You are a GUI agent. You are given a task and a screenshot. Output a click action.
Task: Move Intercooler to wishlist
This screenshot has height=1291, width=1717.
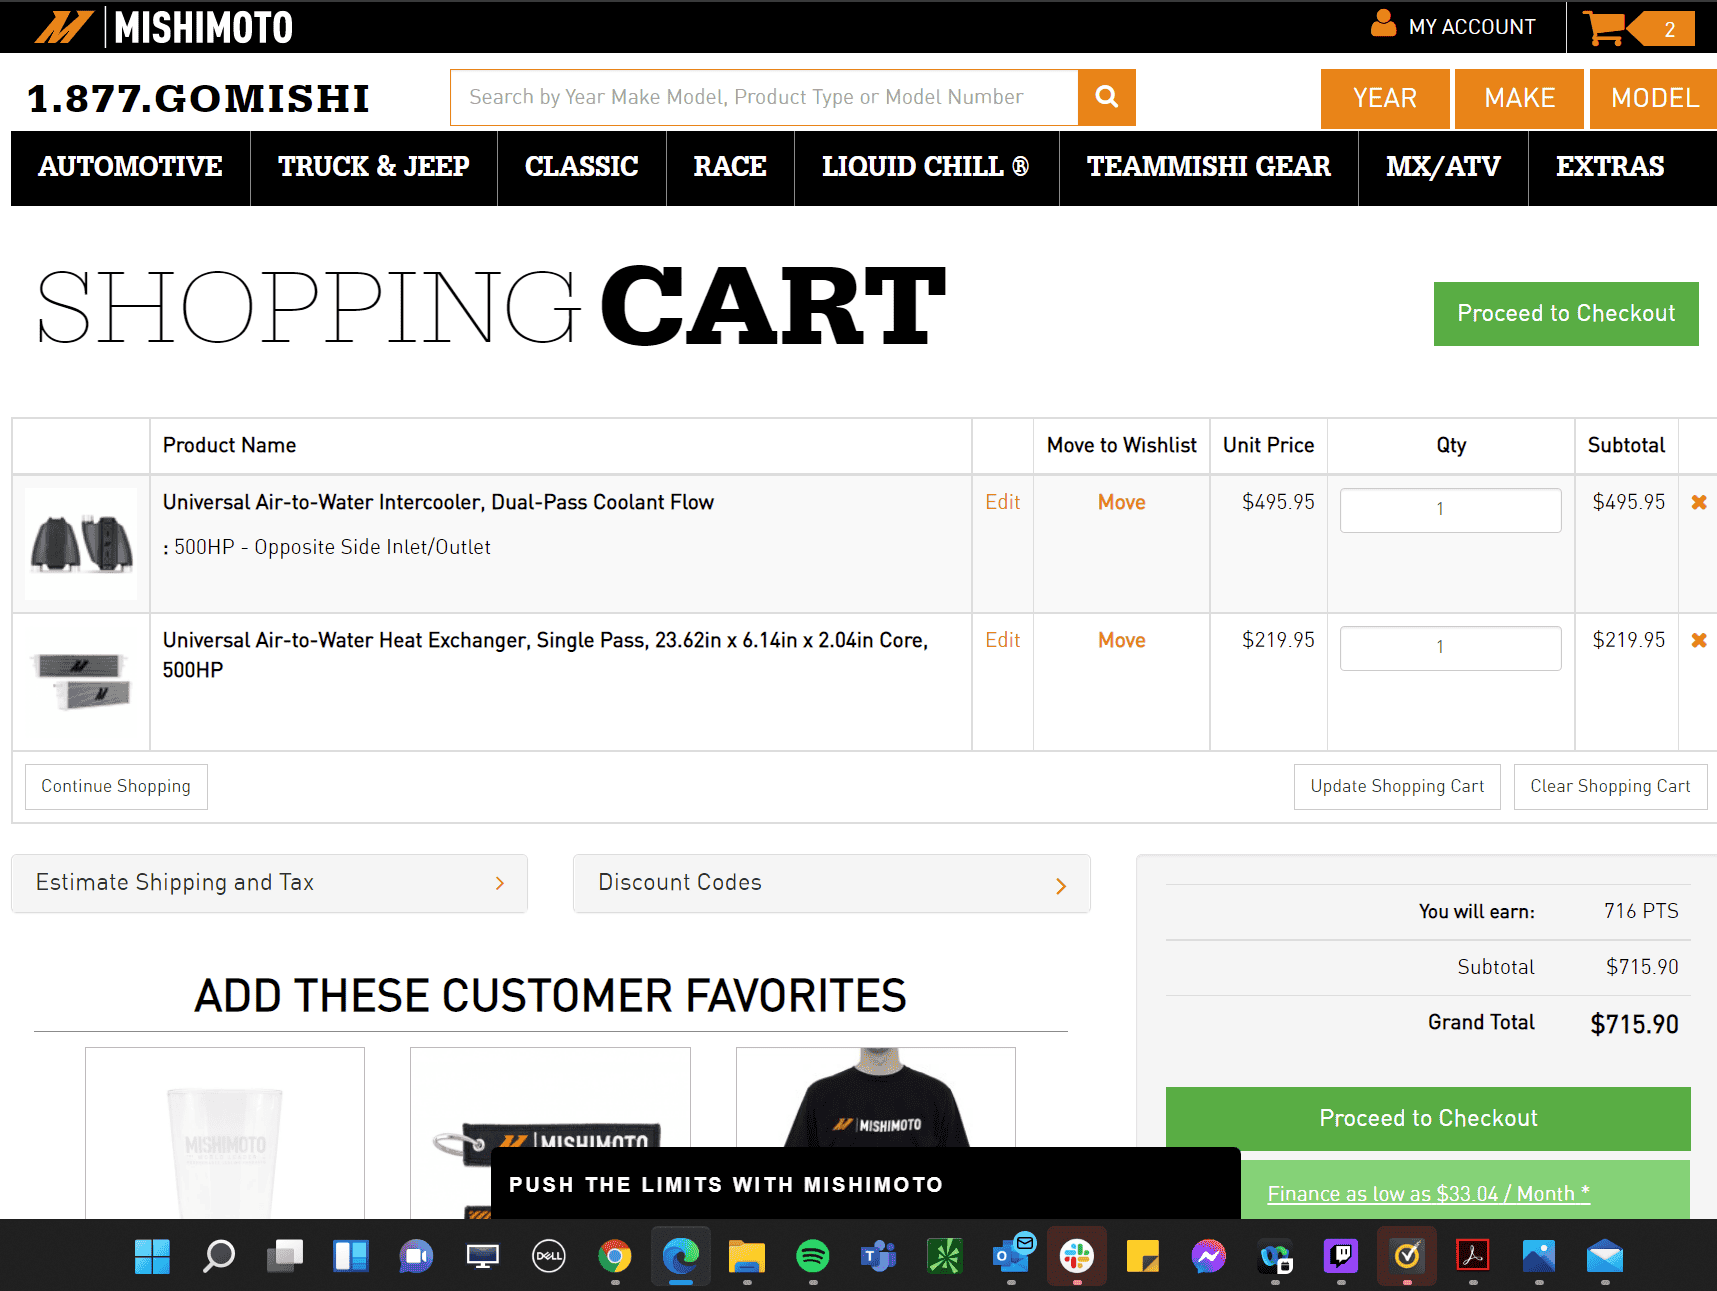[x=1122, y=502]
